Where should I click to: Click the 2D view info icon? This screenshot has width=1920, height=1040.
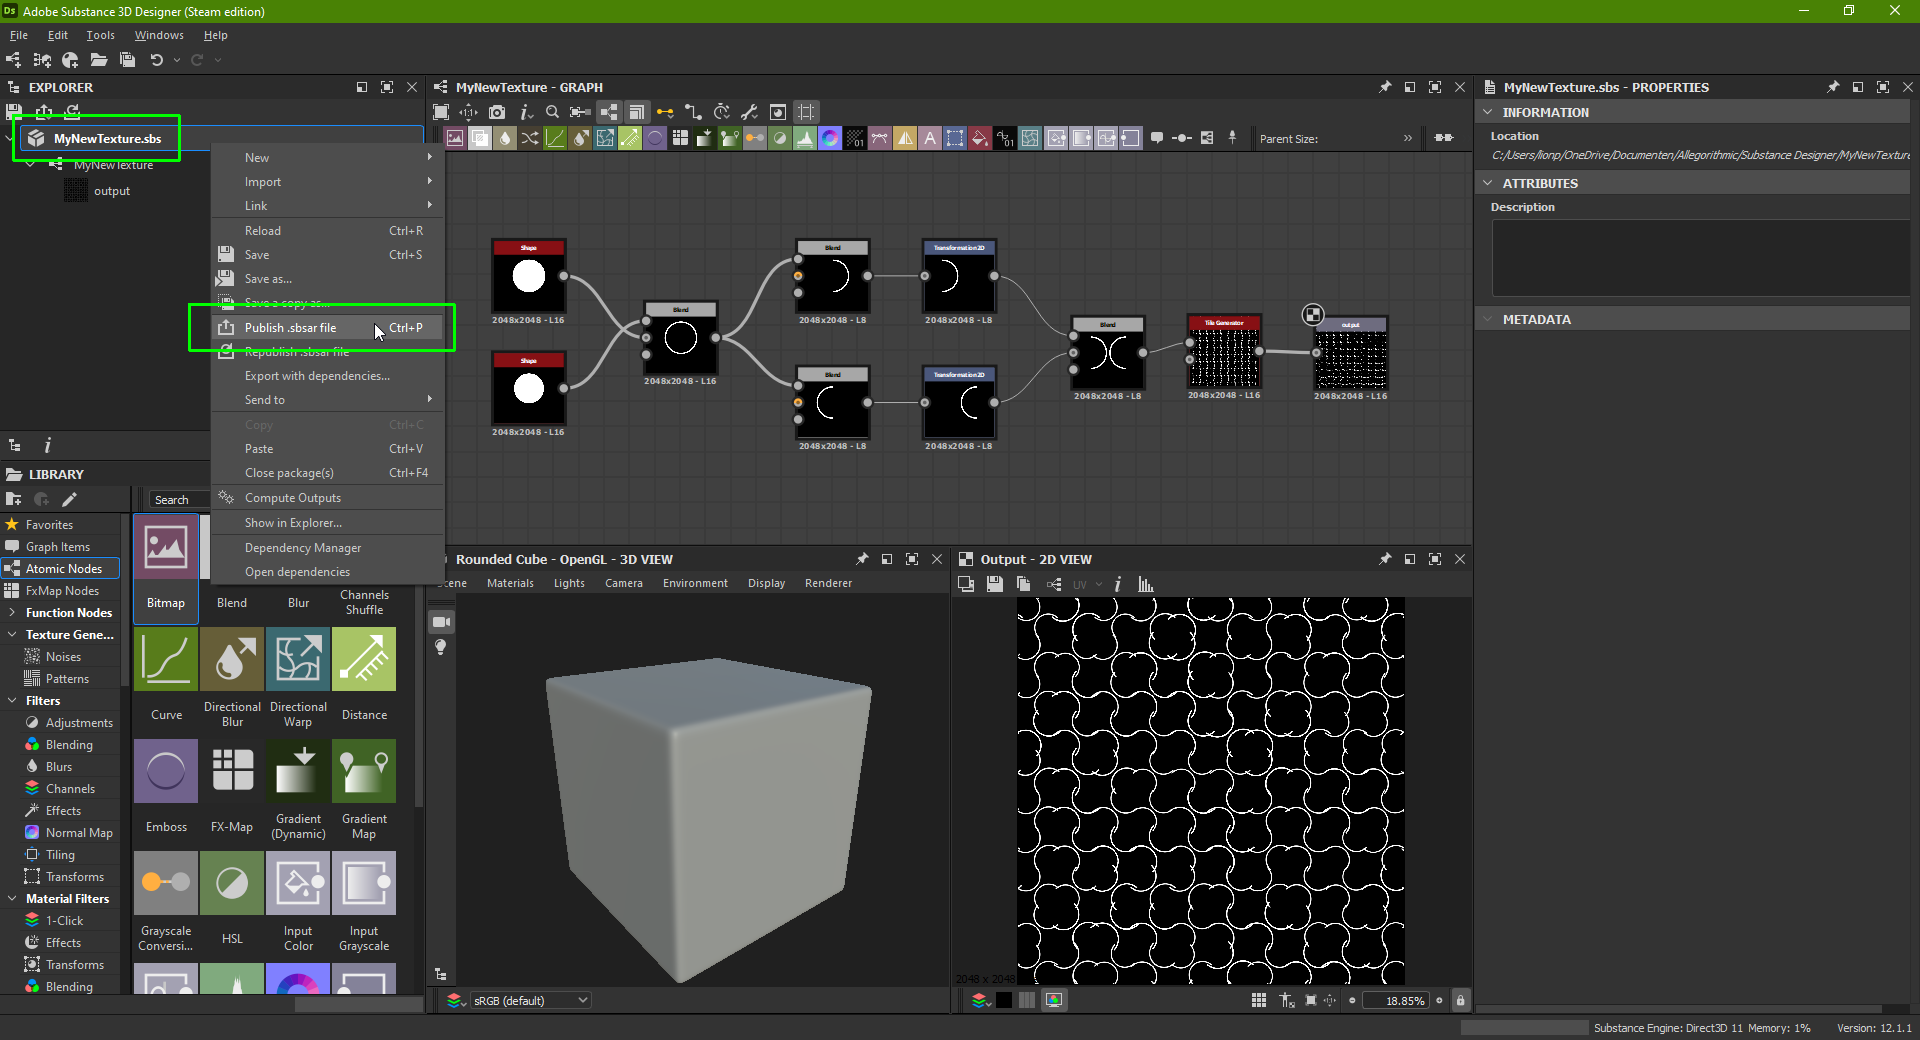point(1118,584)
